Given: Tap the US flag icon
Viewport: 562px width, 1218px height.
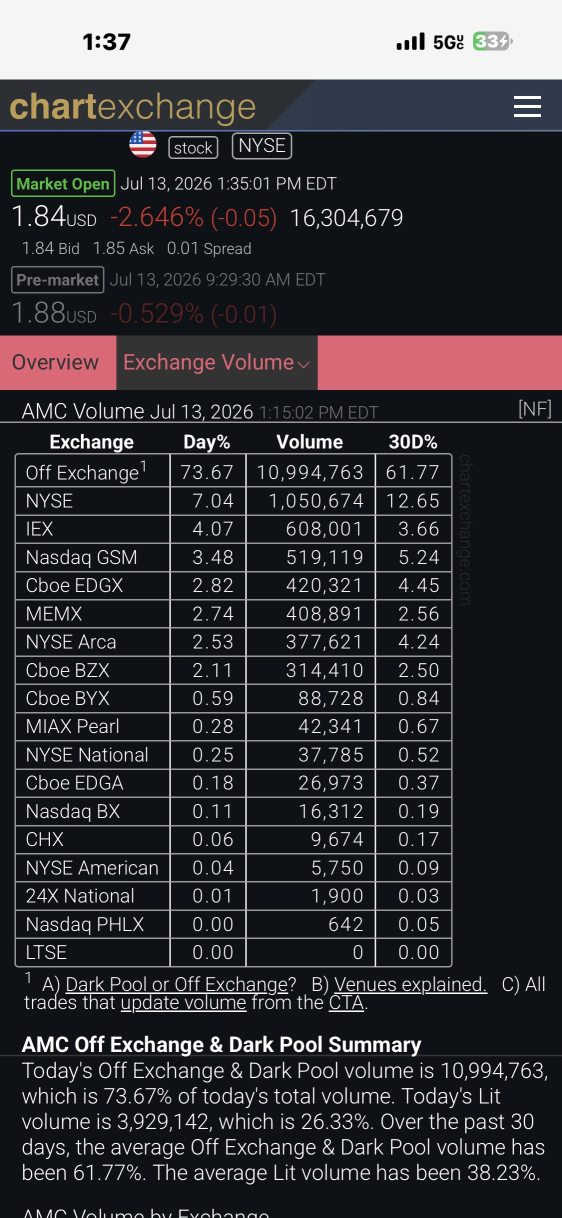Looking at the screenshot, I should point(143,145).
